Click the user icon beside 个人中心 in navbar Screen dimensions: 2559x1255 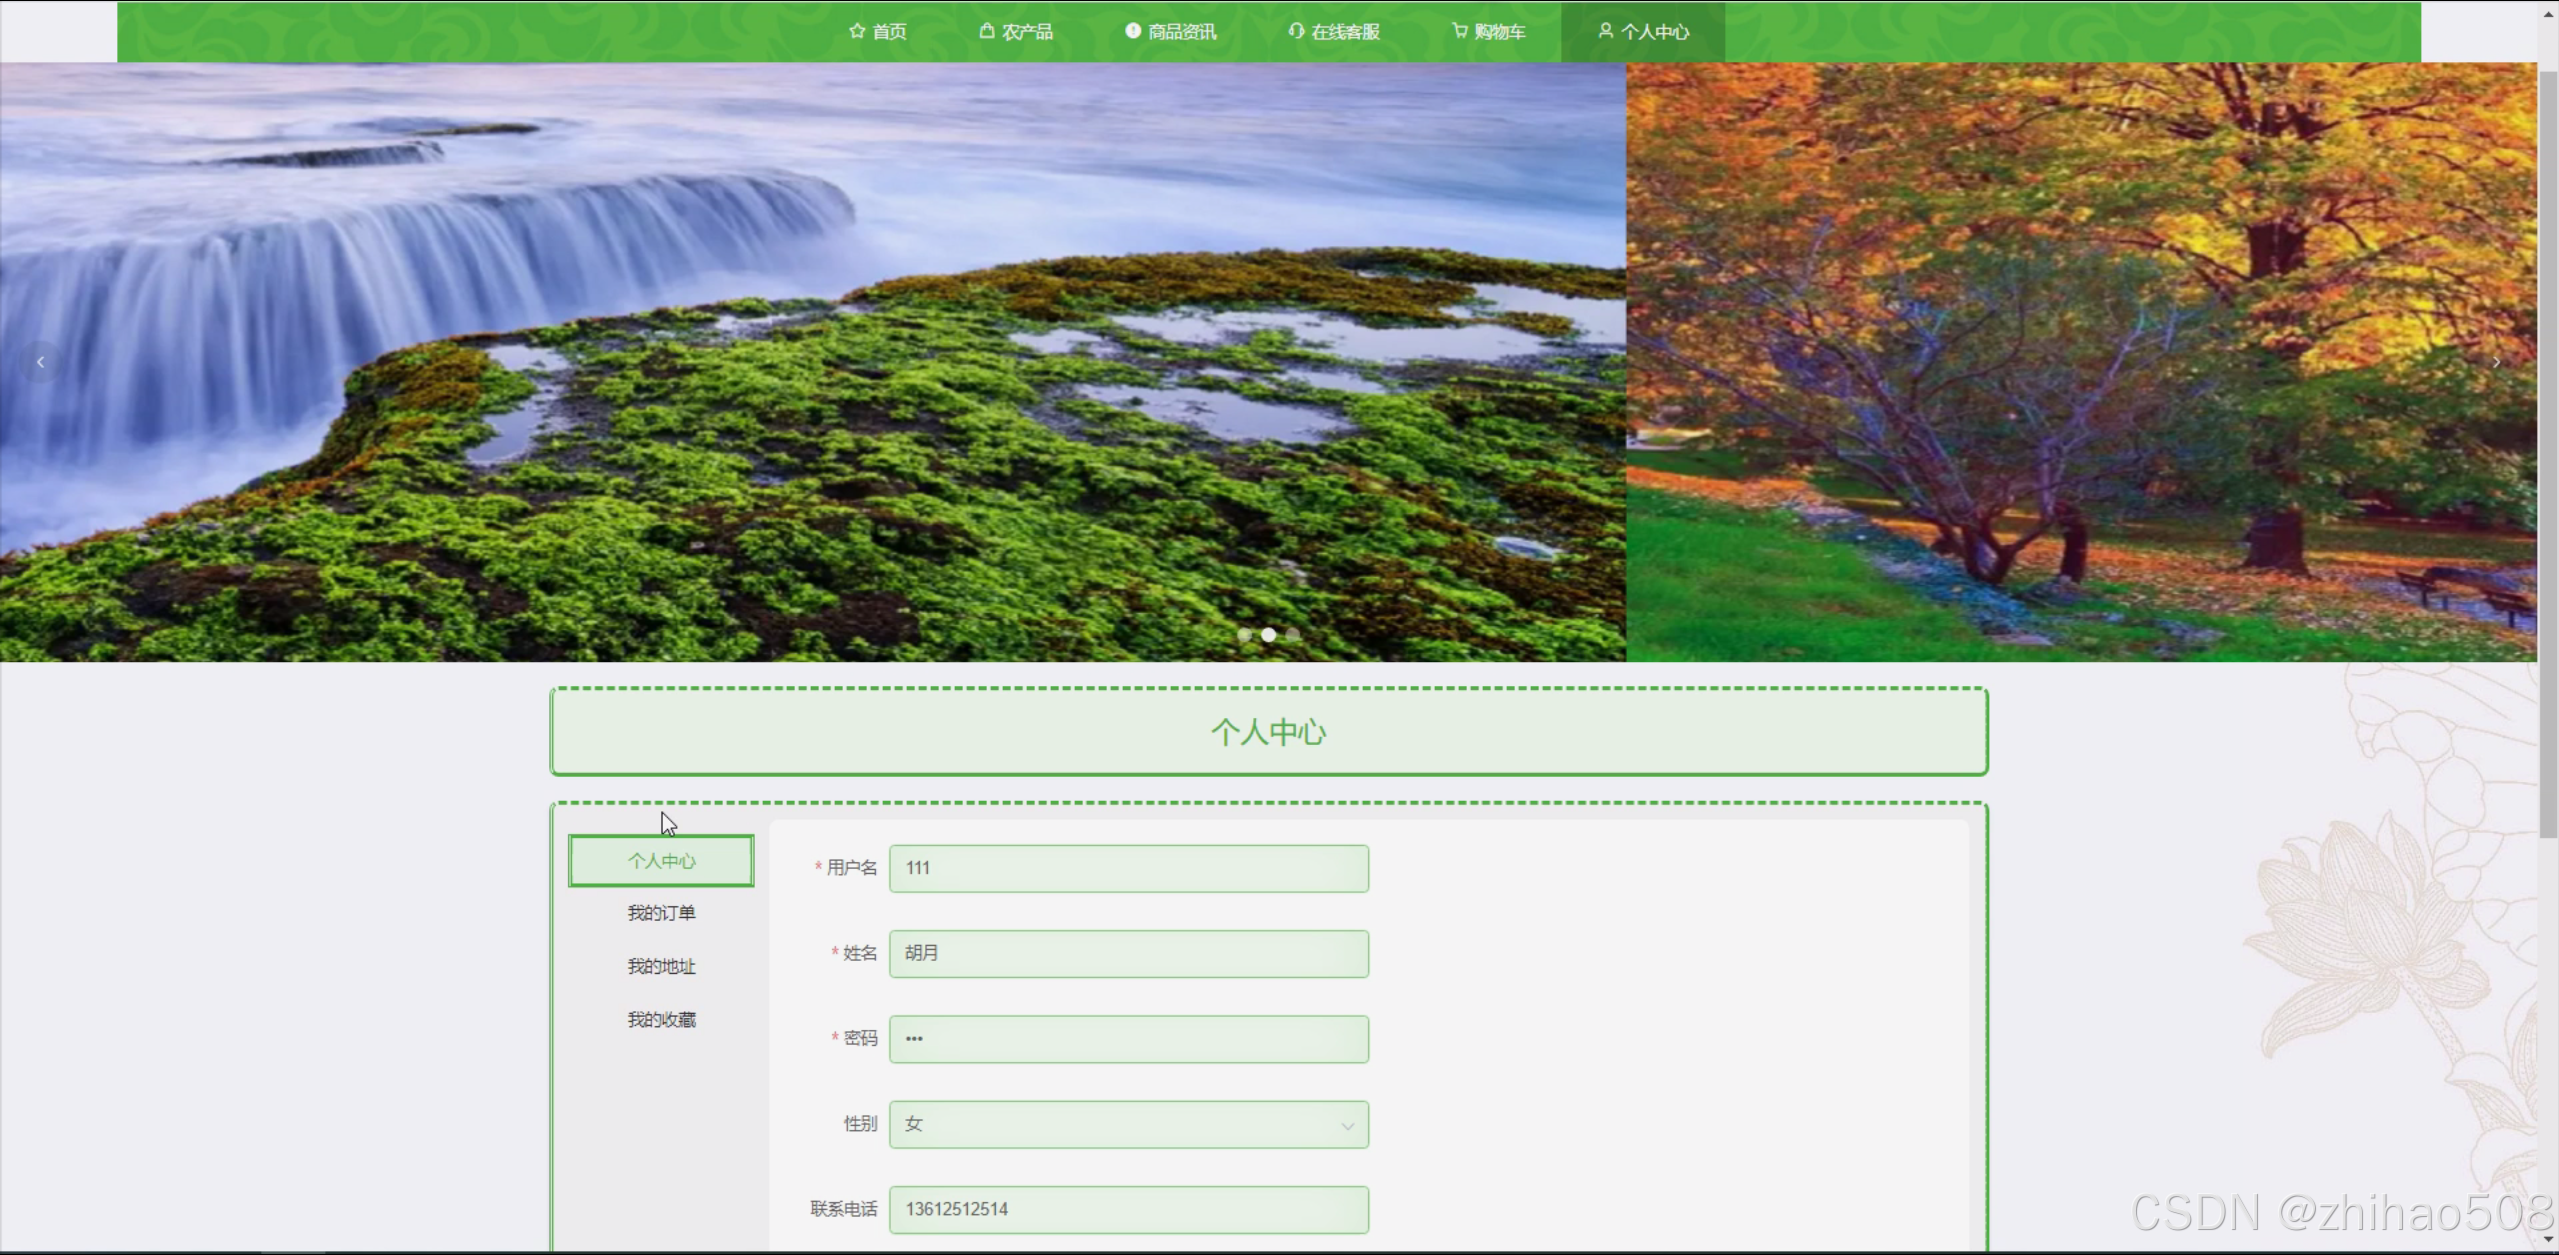(x=1606, y=31)
